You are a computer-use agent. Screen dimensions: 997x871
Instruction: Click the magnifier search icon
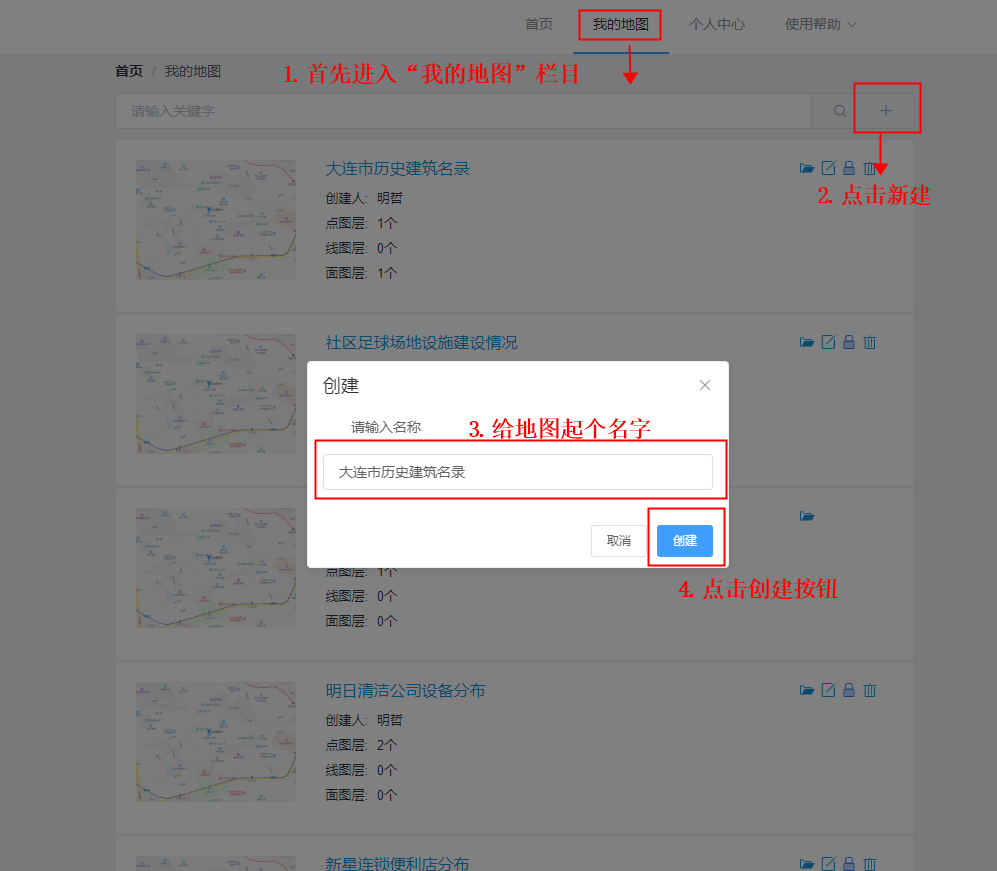pos(839,111)
